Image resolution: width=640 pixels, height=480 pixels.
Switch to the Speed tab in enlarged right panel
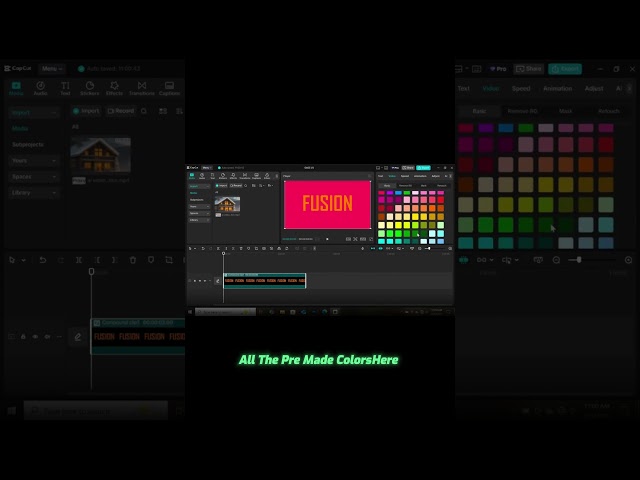(x=521, y=89)
